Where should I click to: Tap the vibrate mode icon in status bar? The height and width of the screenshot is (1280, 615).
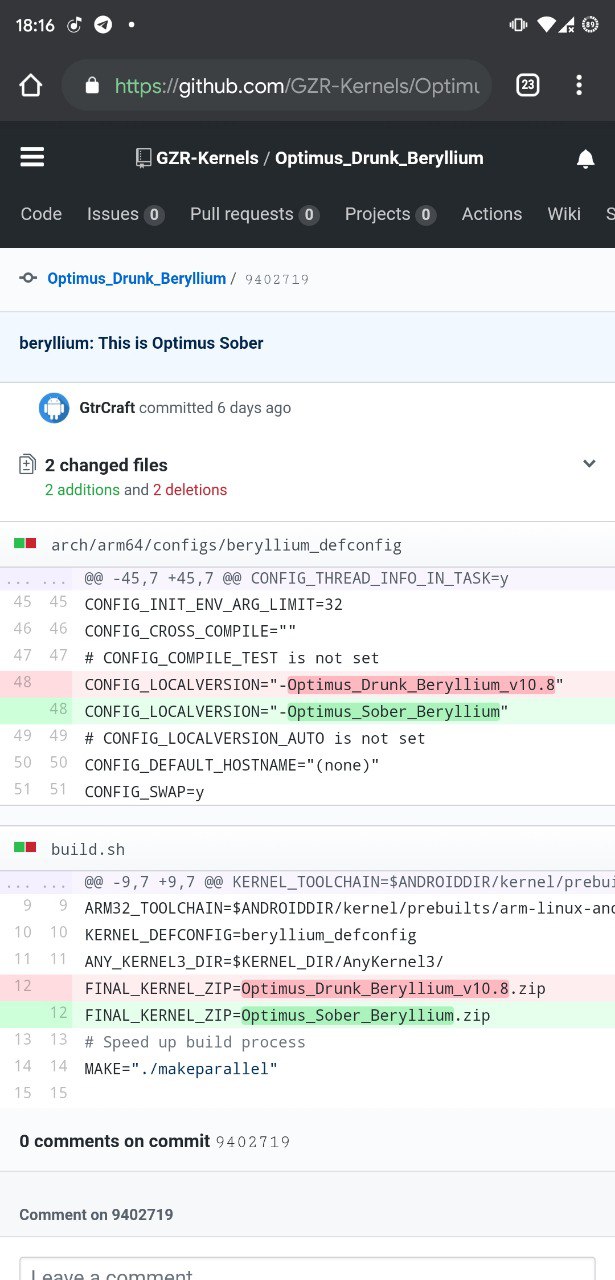click(x=518, y=25)
